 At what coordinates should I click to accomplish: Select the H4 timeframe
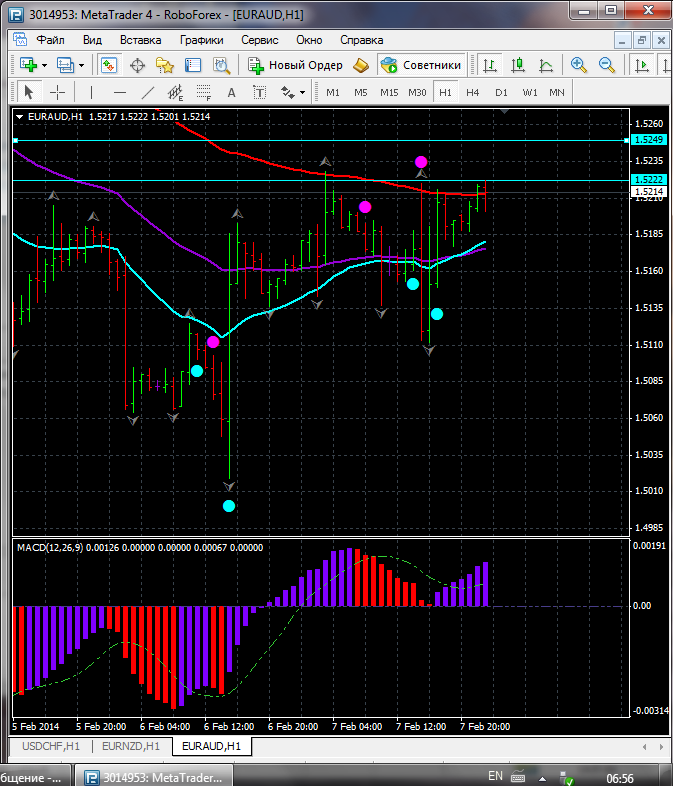[x=473, y=92]
